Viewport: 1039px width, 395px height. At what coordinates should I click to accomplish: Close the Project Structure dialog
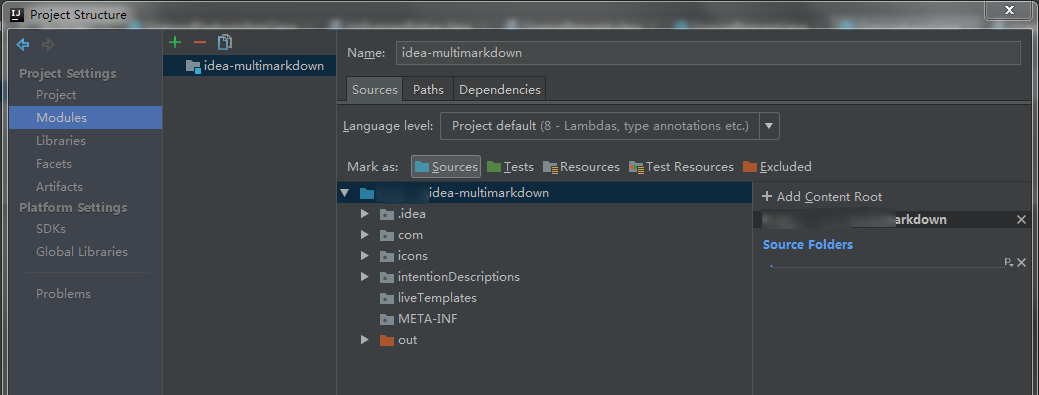pos(1009,10)
